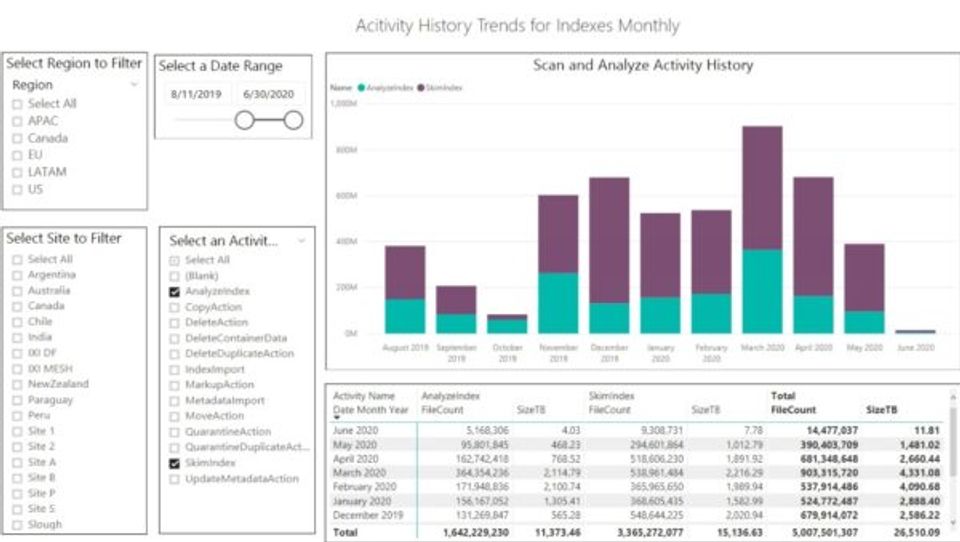The width and height of the screenshot is (960, 542).
Task: Check India in the site filter
Action: (x=17, y=337)
